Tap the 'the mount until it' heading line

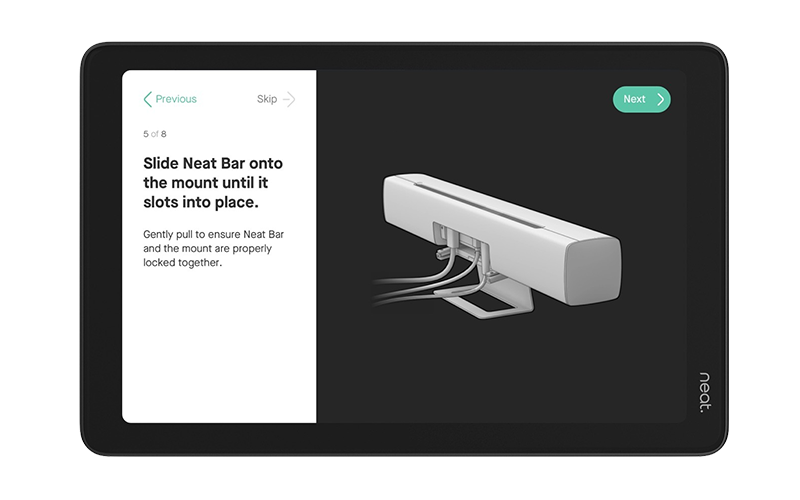pyautogui.click(x=204, y=183)
